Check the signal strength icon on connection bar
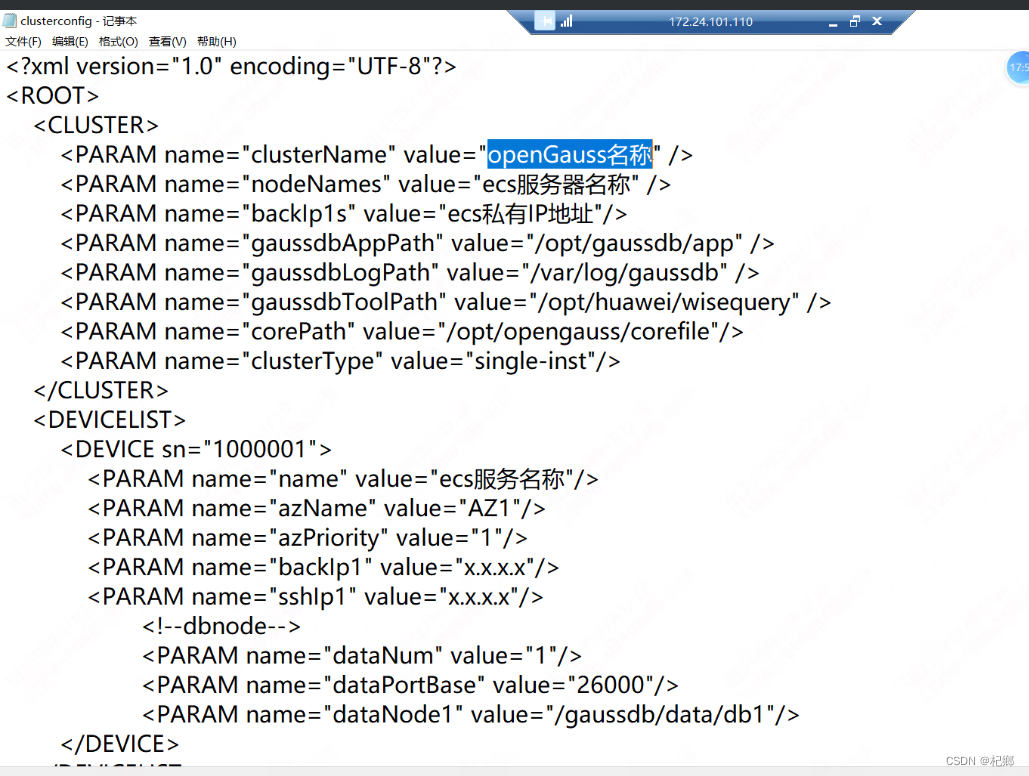 click(566, 22)
